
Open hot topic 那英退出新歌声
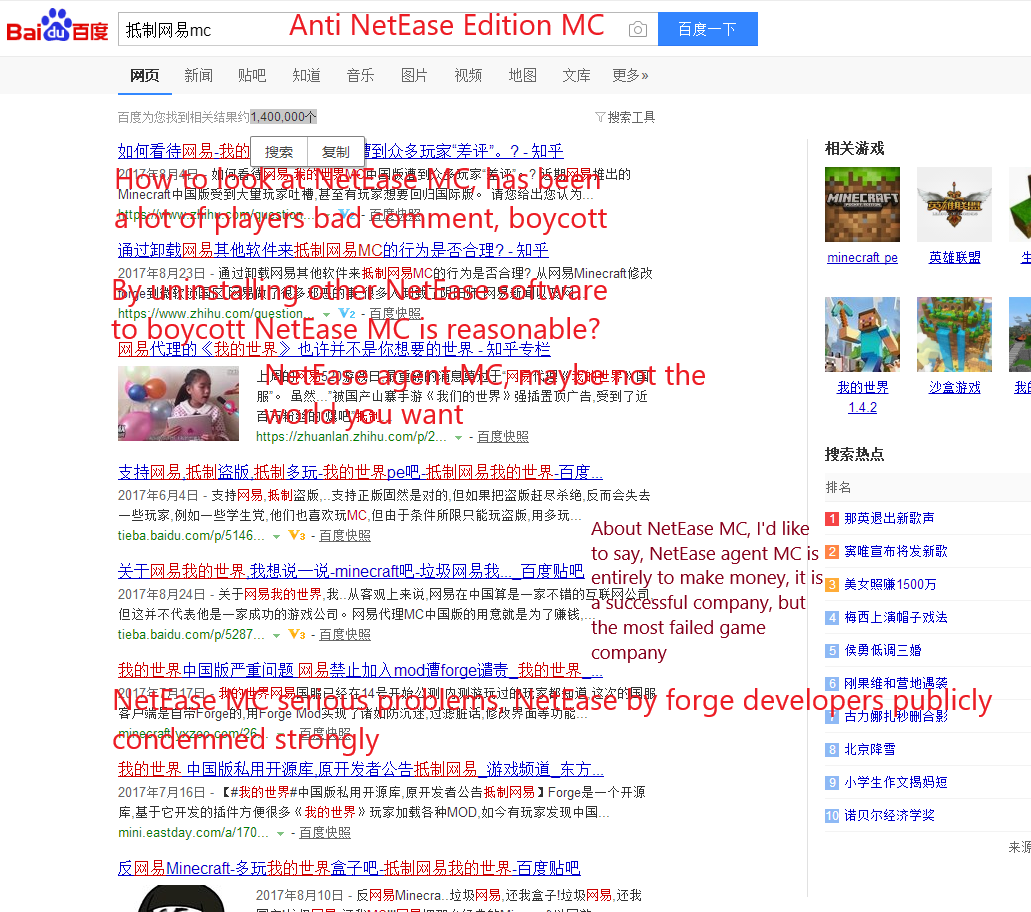(889, 518)
